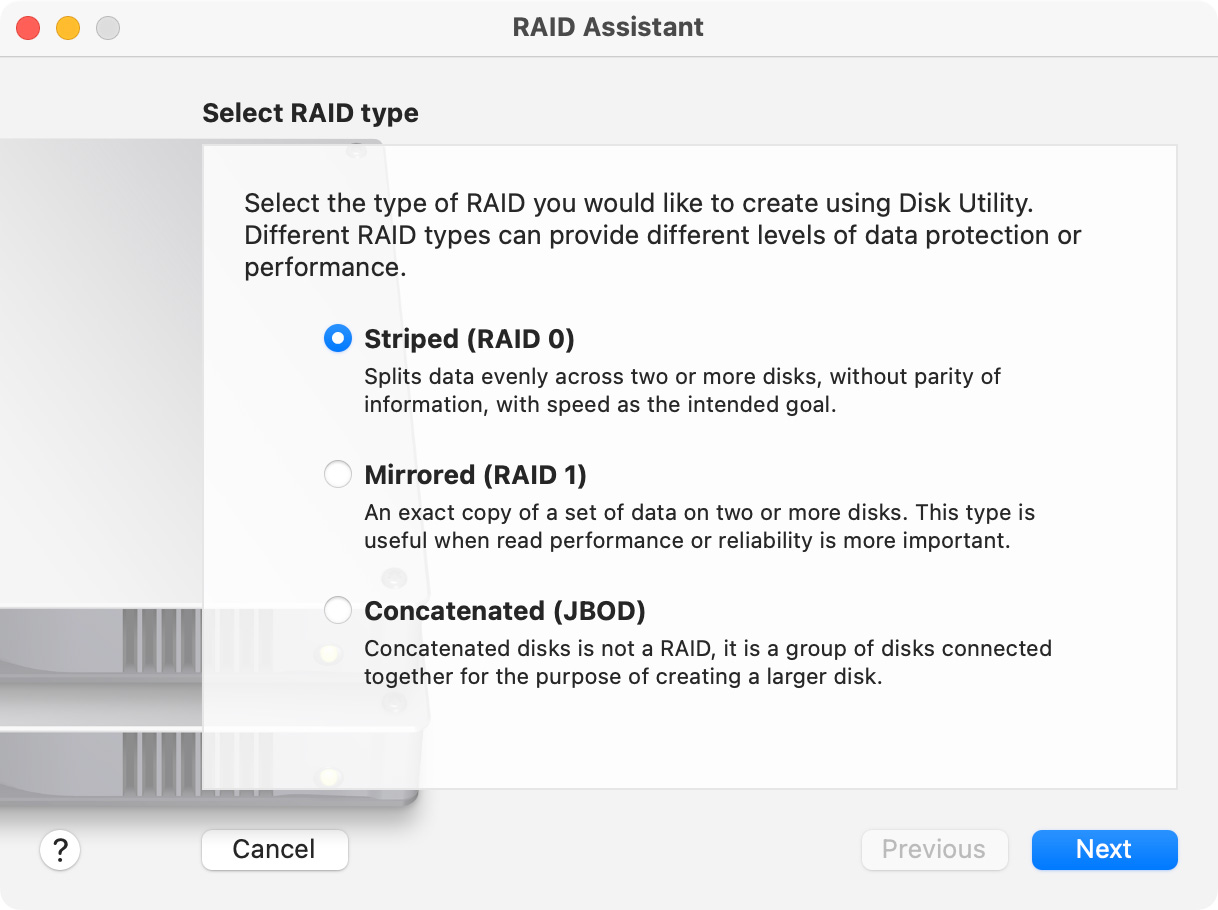
Task: Click the intro paragraph mentioning Disk Utility
Action: [x=663, y=236]
